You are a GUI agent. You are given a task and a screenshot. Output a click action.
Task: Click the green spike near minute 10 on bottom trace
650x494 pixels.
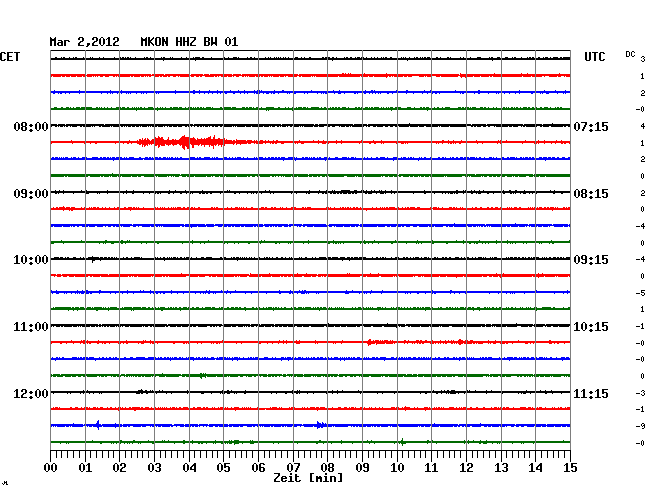tap(402, 442)
